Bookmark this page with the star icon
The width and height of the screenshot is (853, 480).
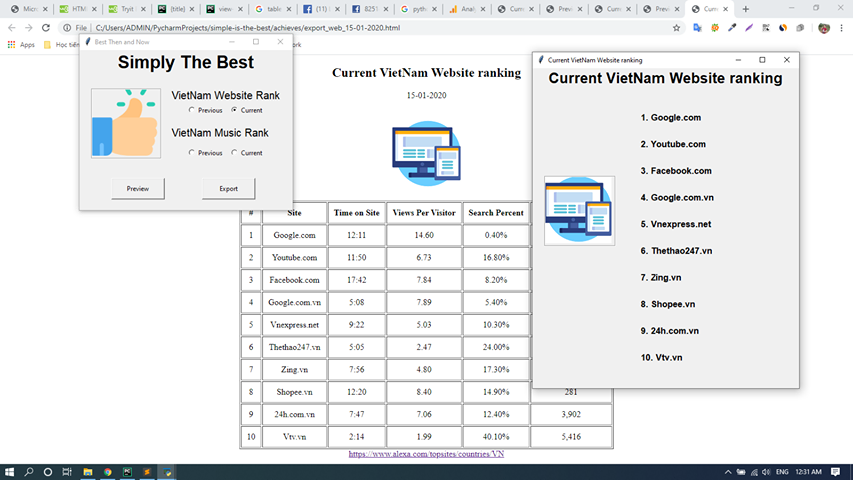click(676, 28)
